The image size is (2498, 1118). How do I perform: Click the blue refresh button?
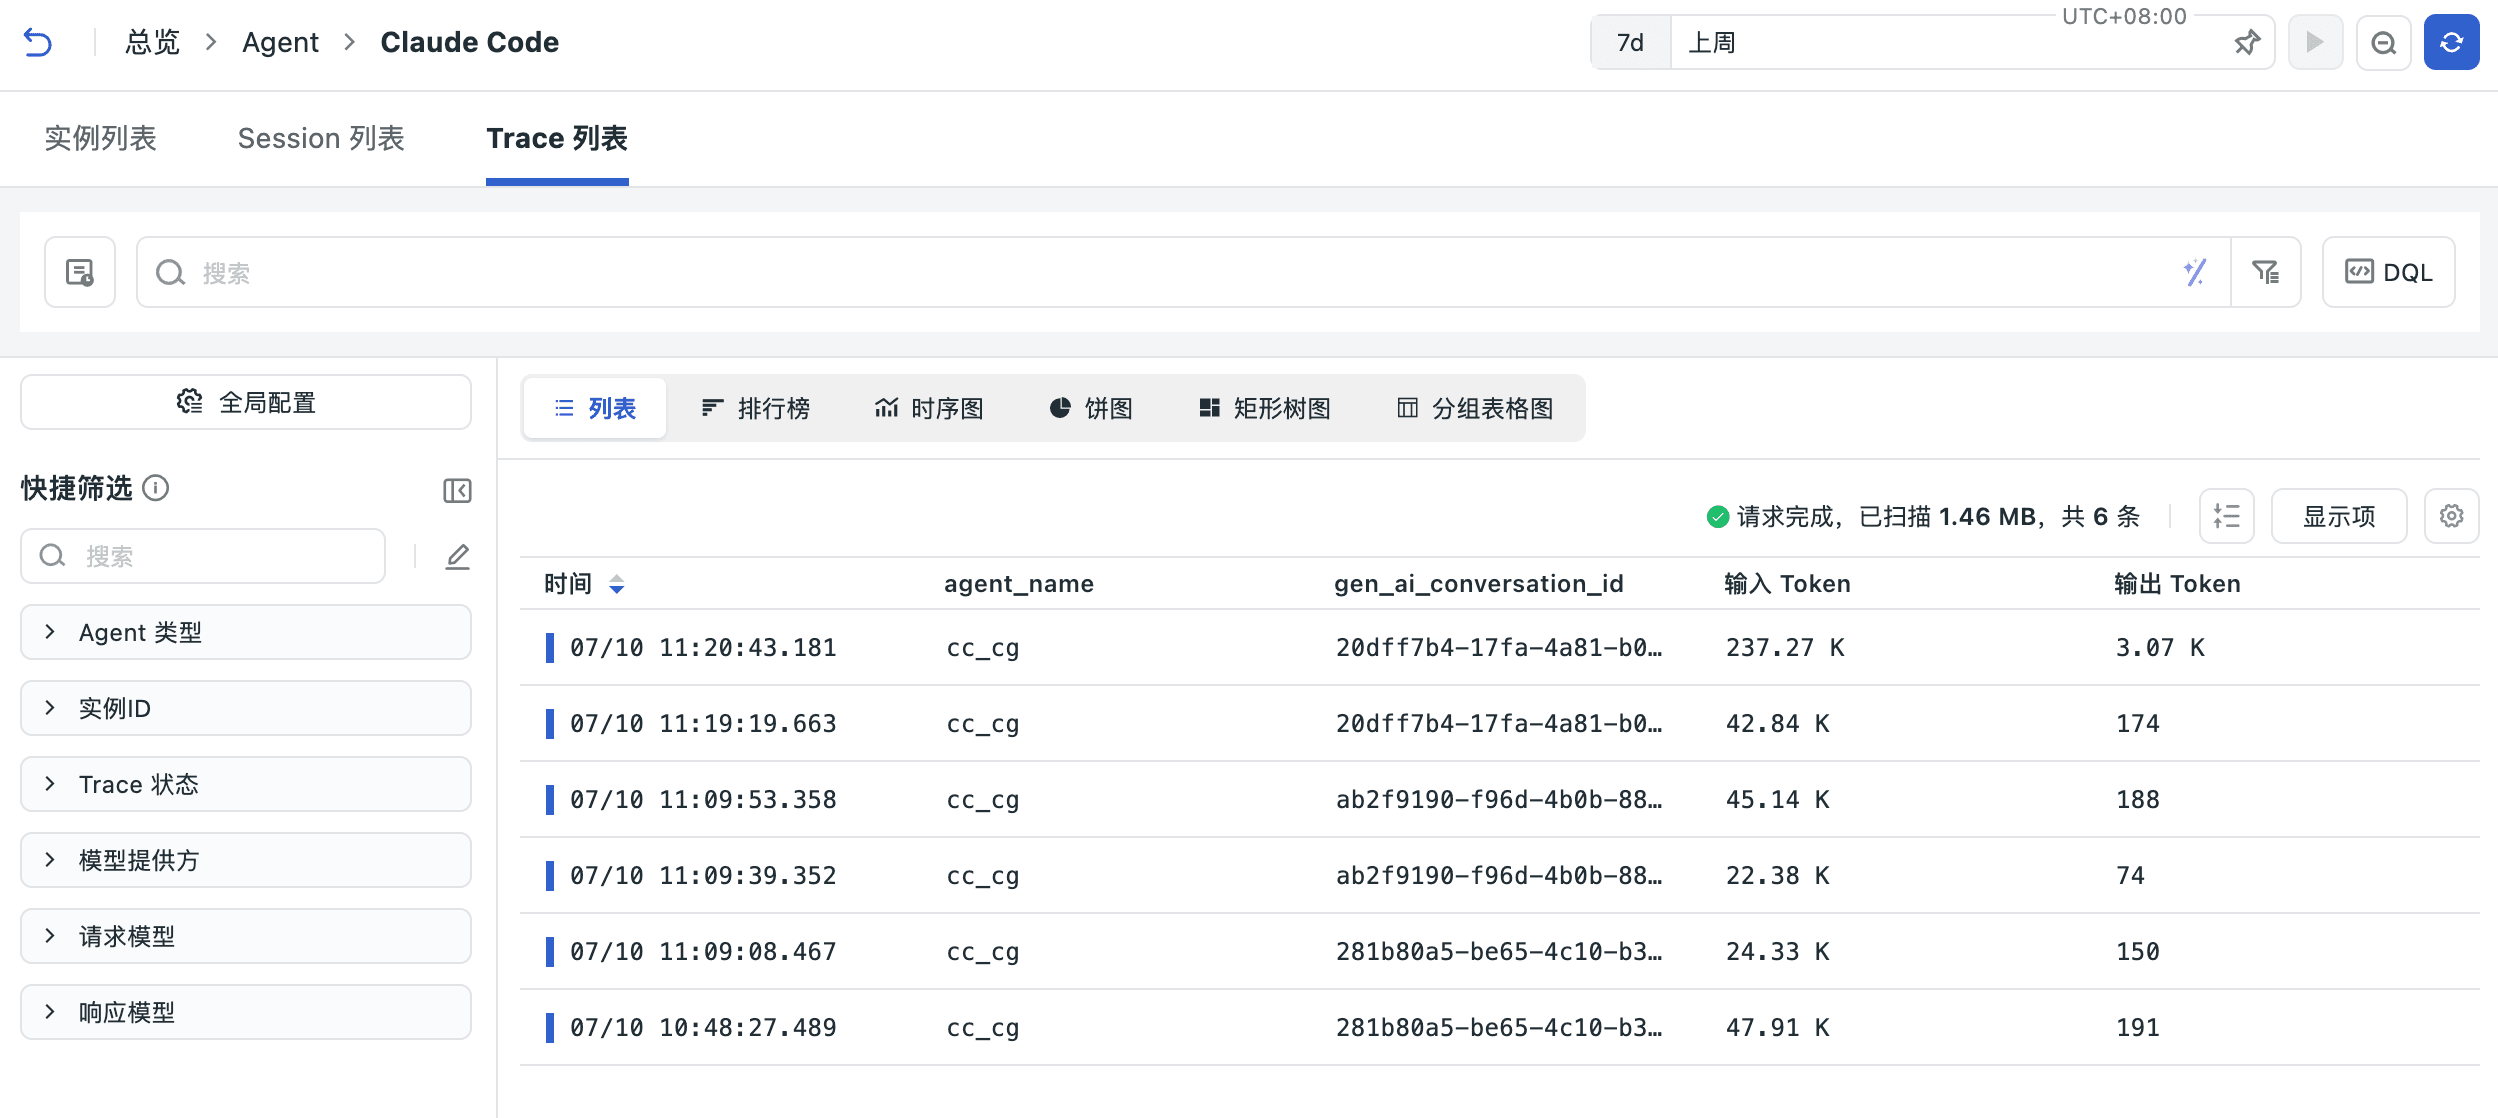click(2451, 42)
